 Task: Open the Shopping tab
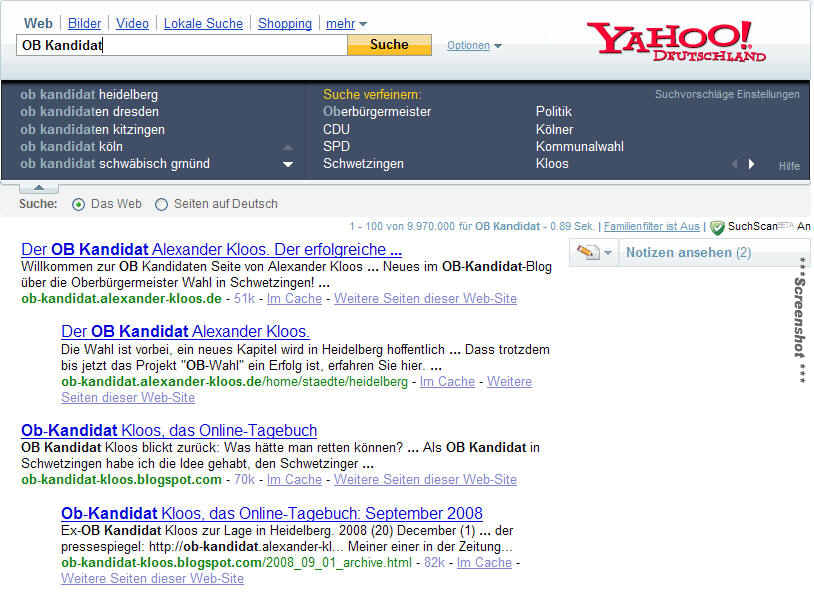pos(284,23)
